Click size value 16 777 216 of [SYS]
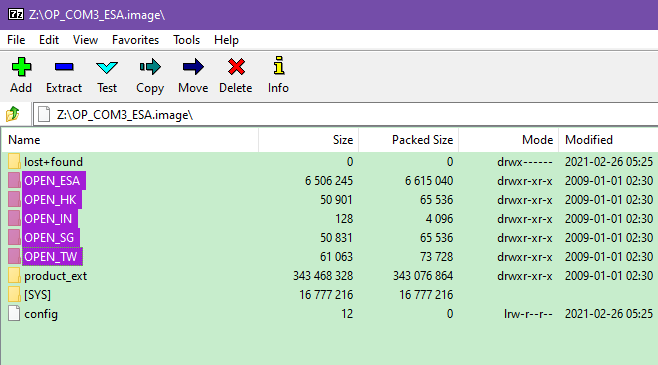Screen dimensions: 658x365 [x=326, y=295]
